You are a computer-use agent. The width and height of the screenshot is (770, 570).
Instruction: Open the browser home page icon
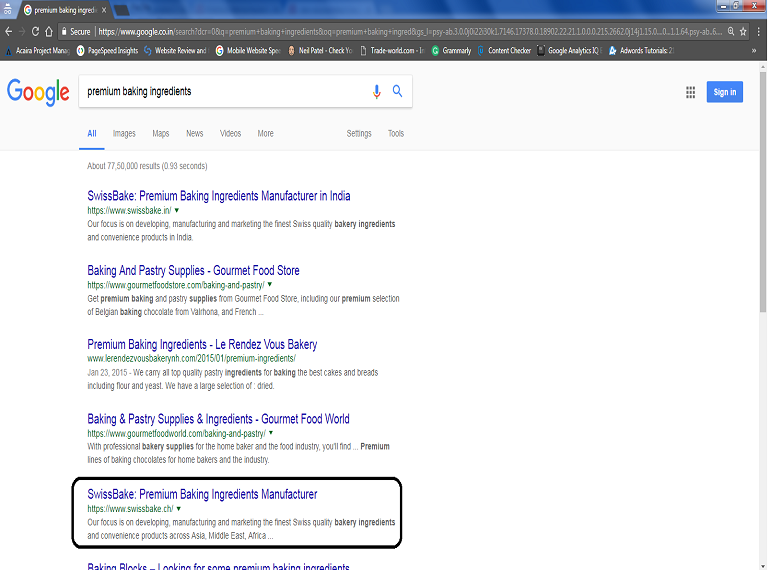tap(49, 32)
